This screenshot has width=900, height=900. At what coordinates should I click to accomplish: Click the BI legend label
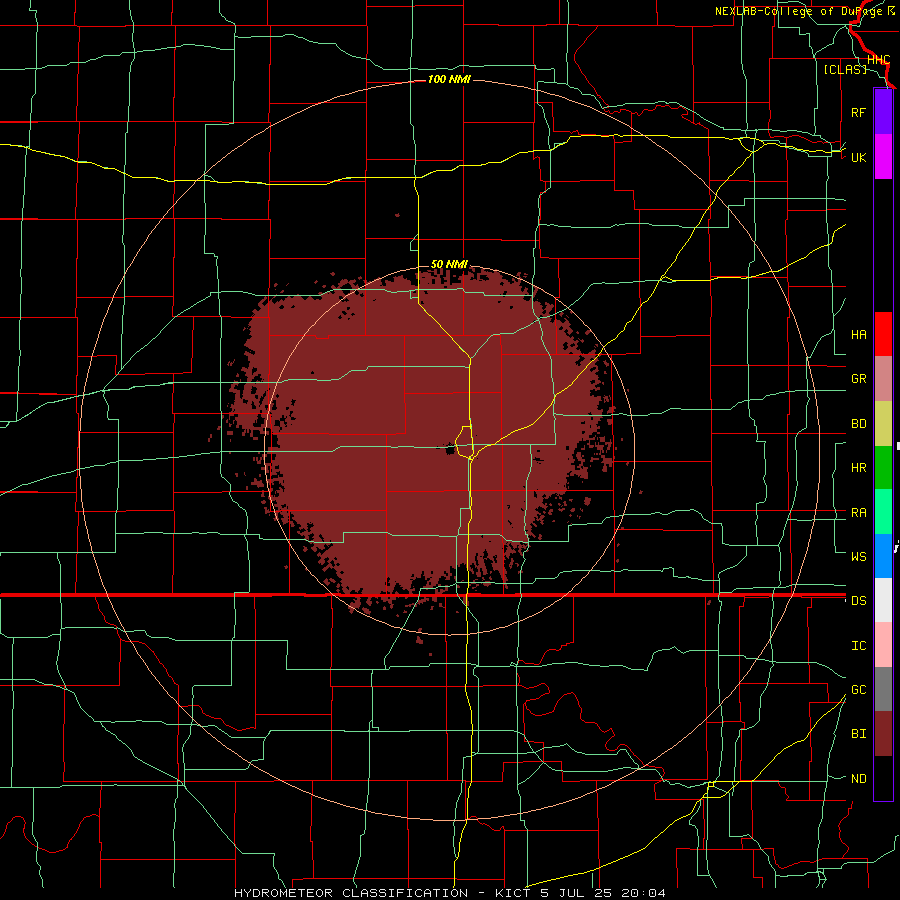(x=858, y=734)
